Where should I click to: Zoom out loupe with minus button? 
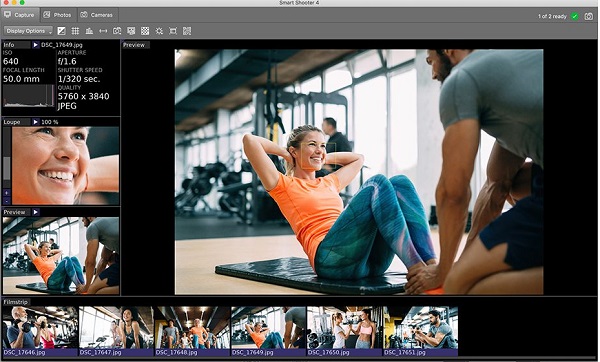pyautogui.click(x=7, y=201)
